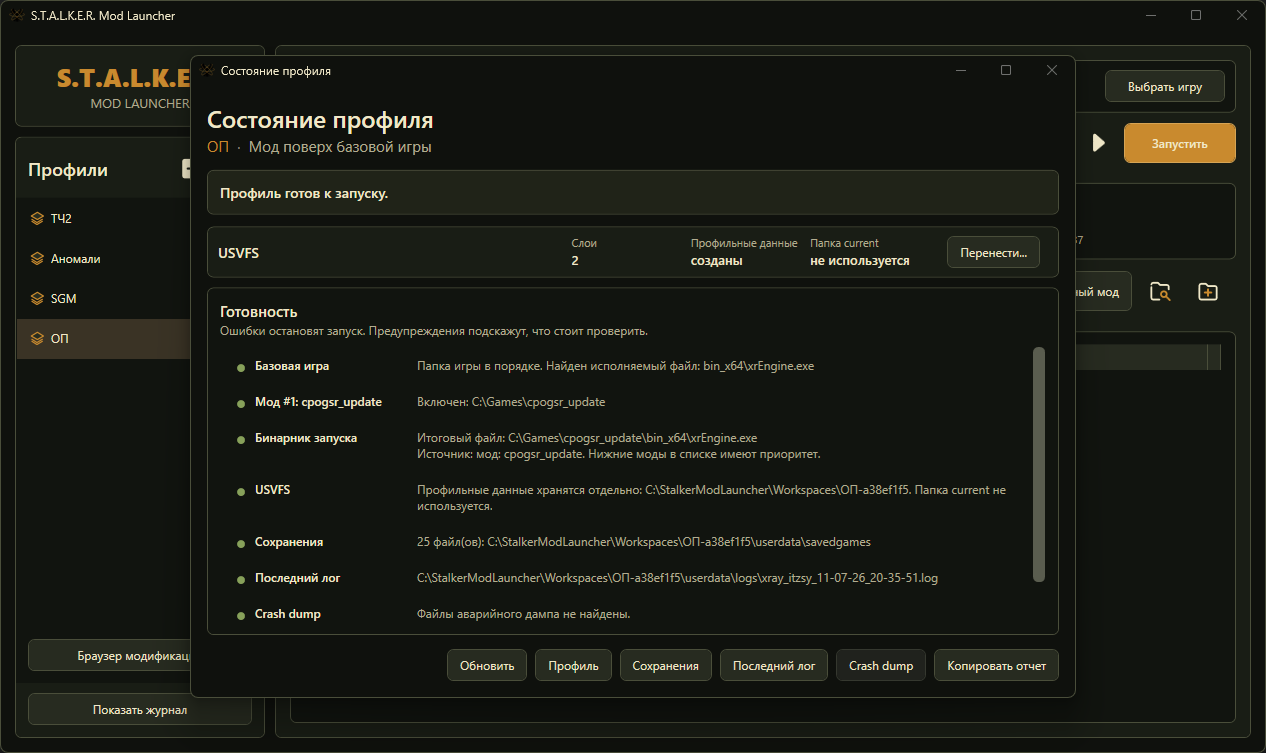Open the Сохранения button in dialog footer
Screen dimensions: 1266x753
(x=666, y=665)
